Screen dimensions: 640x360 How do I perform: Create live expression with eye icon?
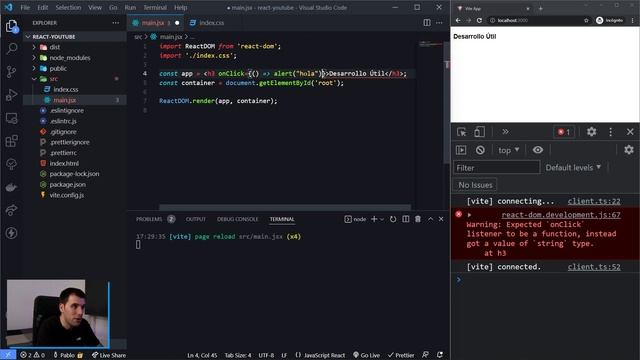pyautogui.click(x=538, y=150)
